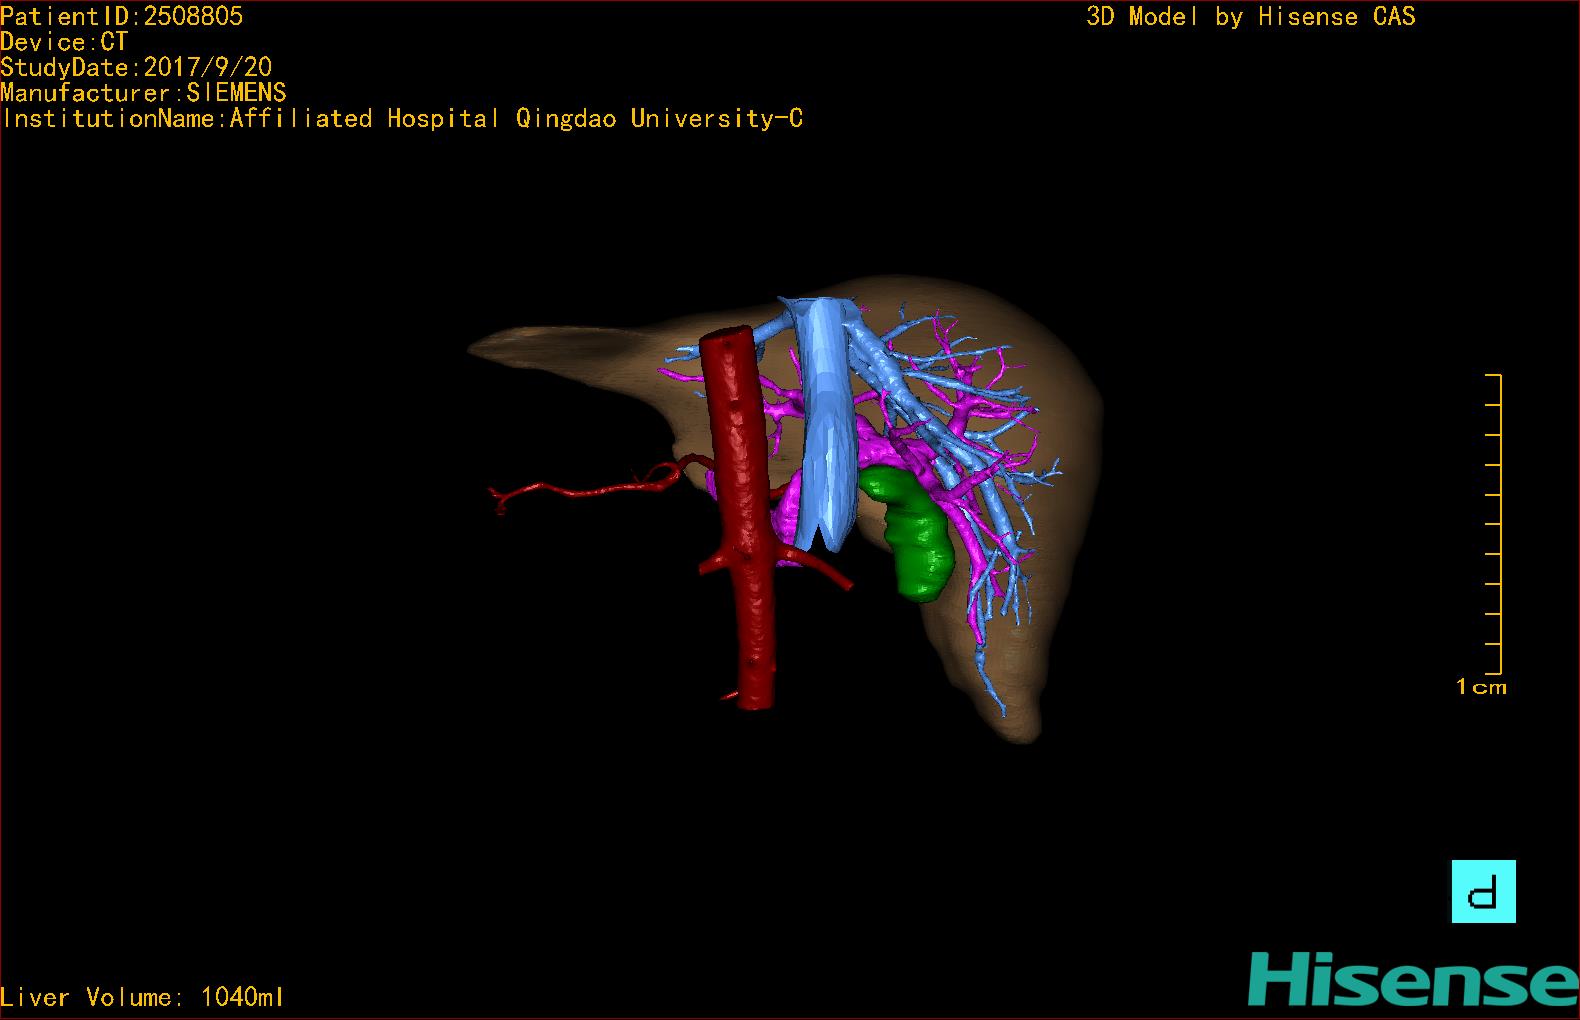Click the InstitutionName Affiliated Hospital Qingdao text
Image resolution: width=1580 pixels, height=1020 pixels.
[402, 119]
